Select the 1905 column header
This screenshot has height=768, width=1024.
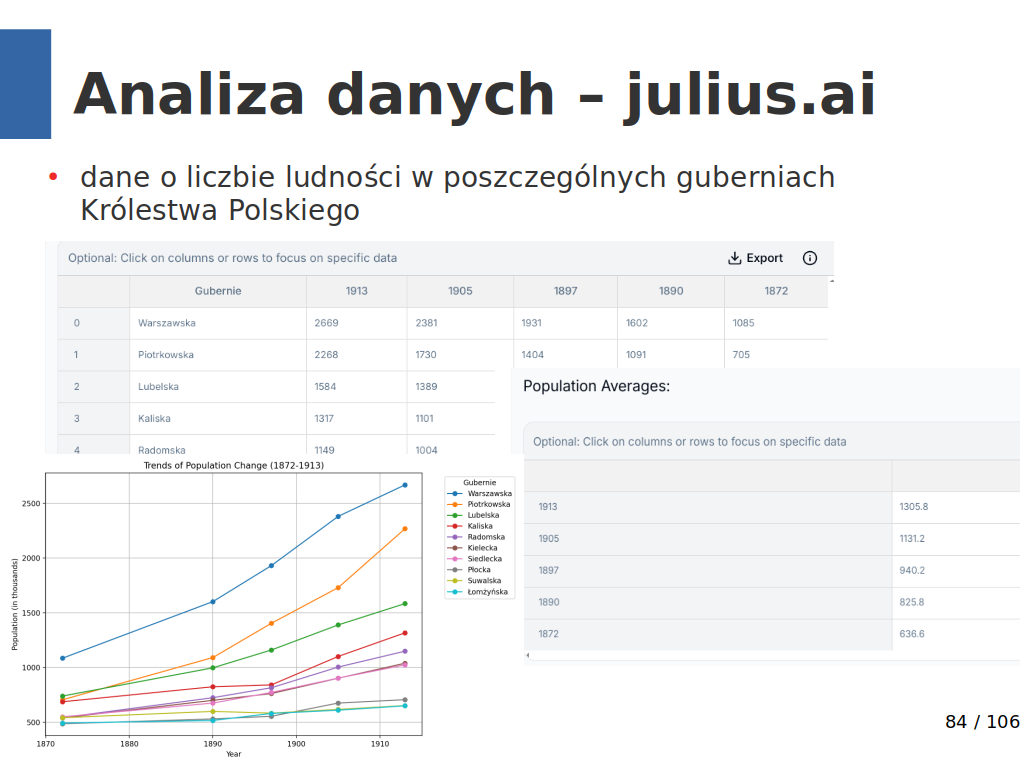pyautogui.click(x=460, y=291)
